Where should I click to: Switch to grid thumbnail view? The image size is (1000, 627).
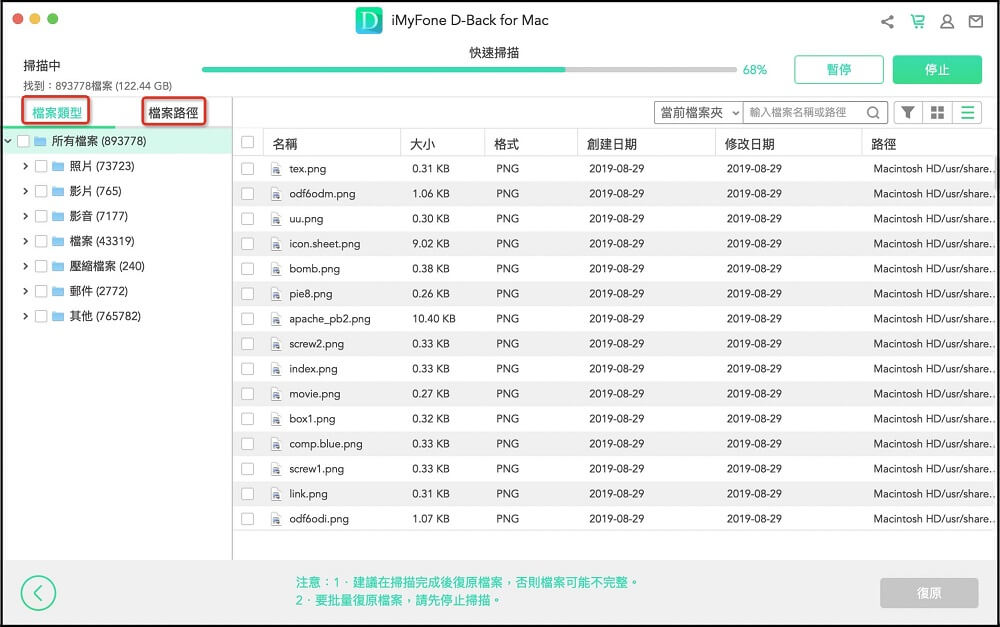click(x=937, y=113)
